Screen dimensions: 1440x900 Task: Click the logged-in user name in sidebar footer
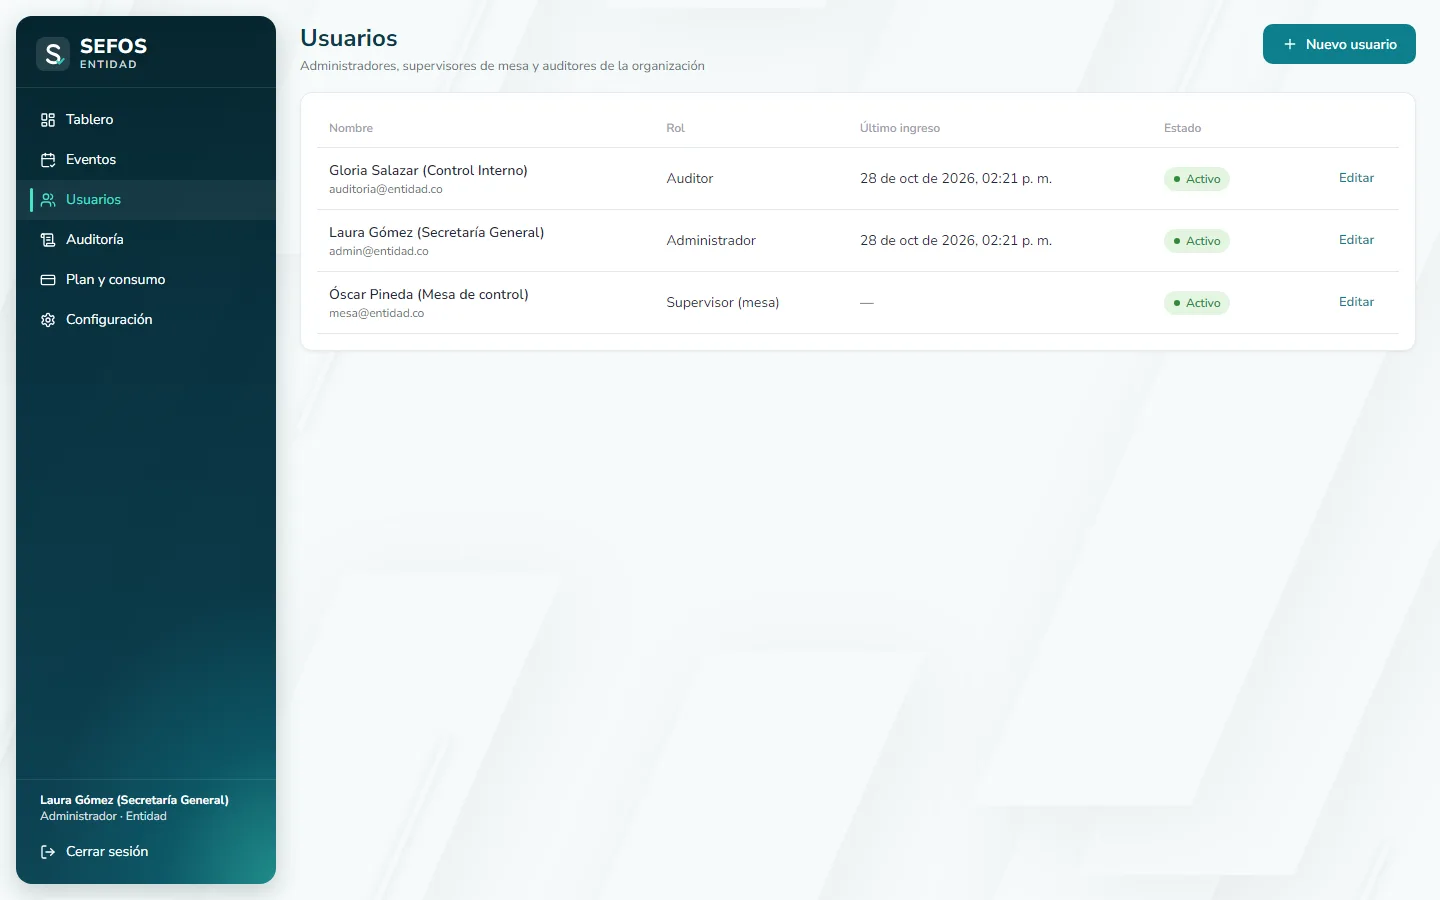coord(134,800)
